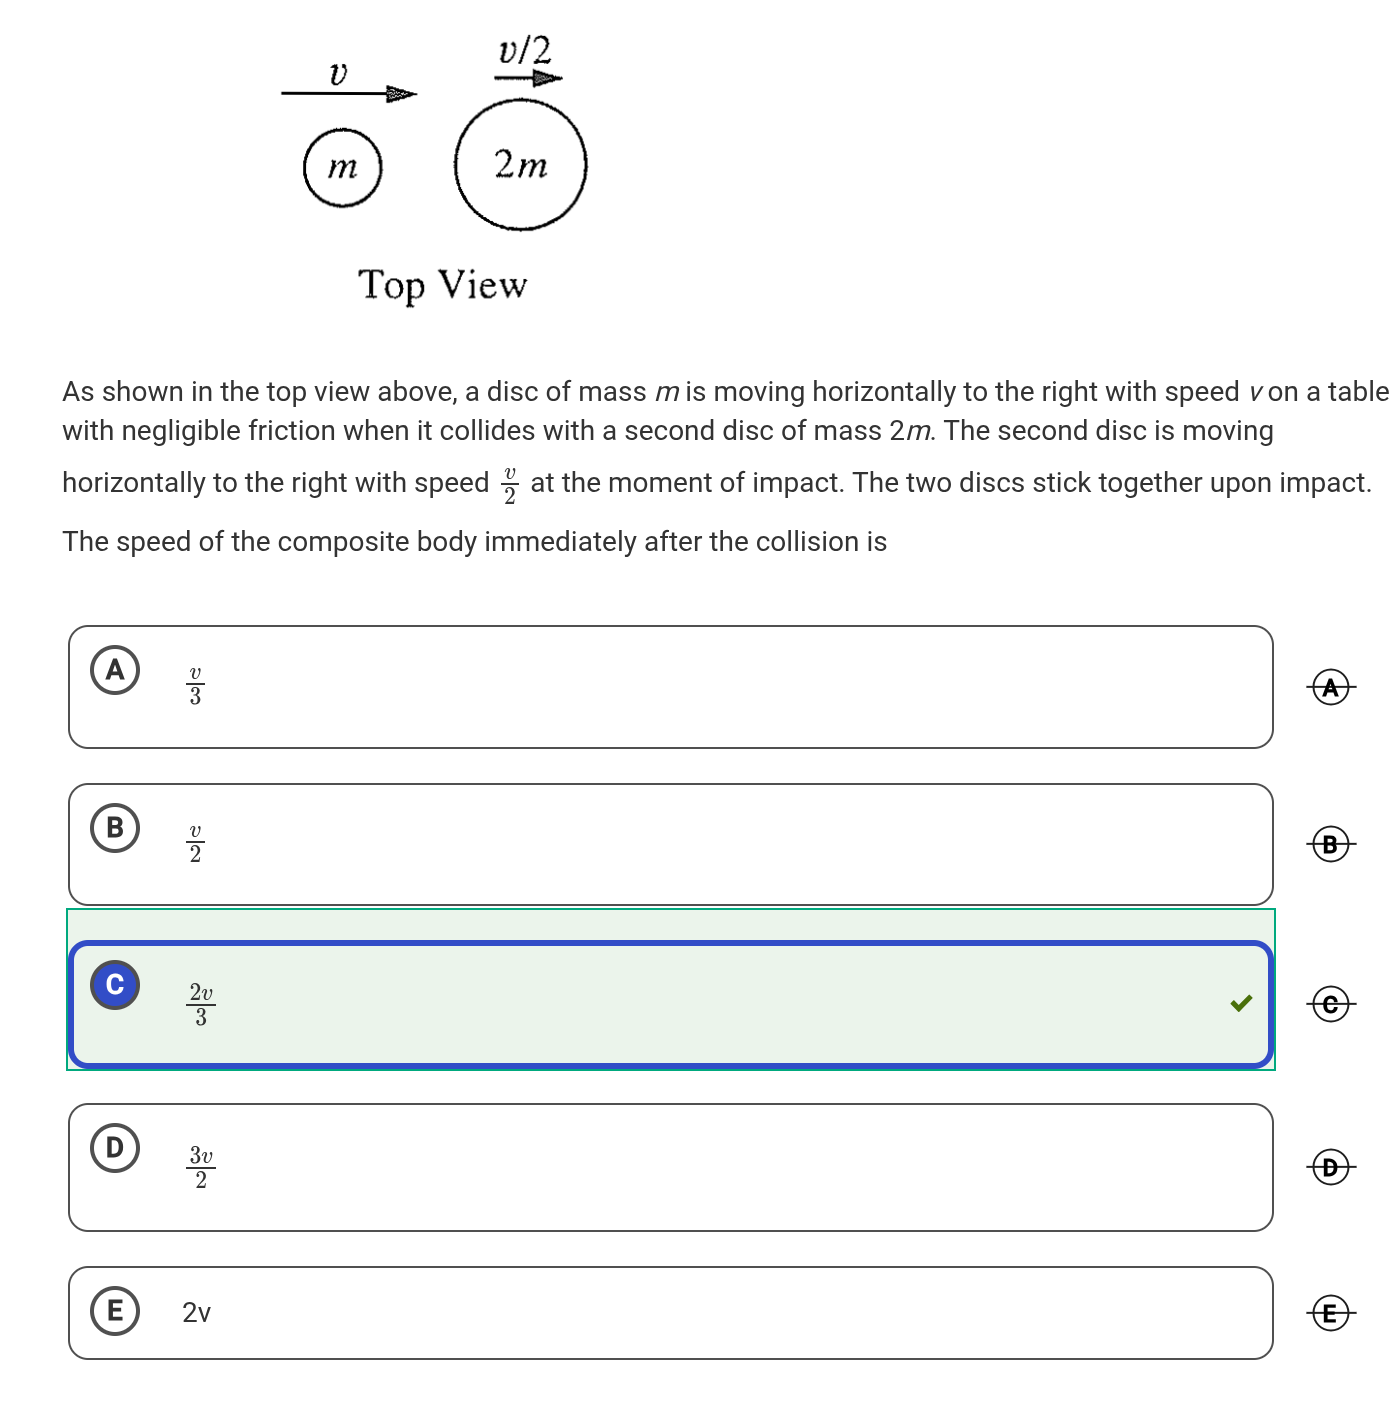
Task: Select radio button E
Action: click(115, 1310)
